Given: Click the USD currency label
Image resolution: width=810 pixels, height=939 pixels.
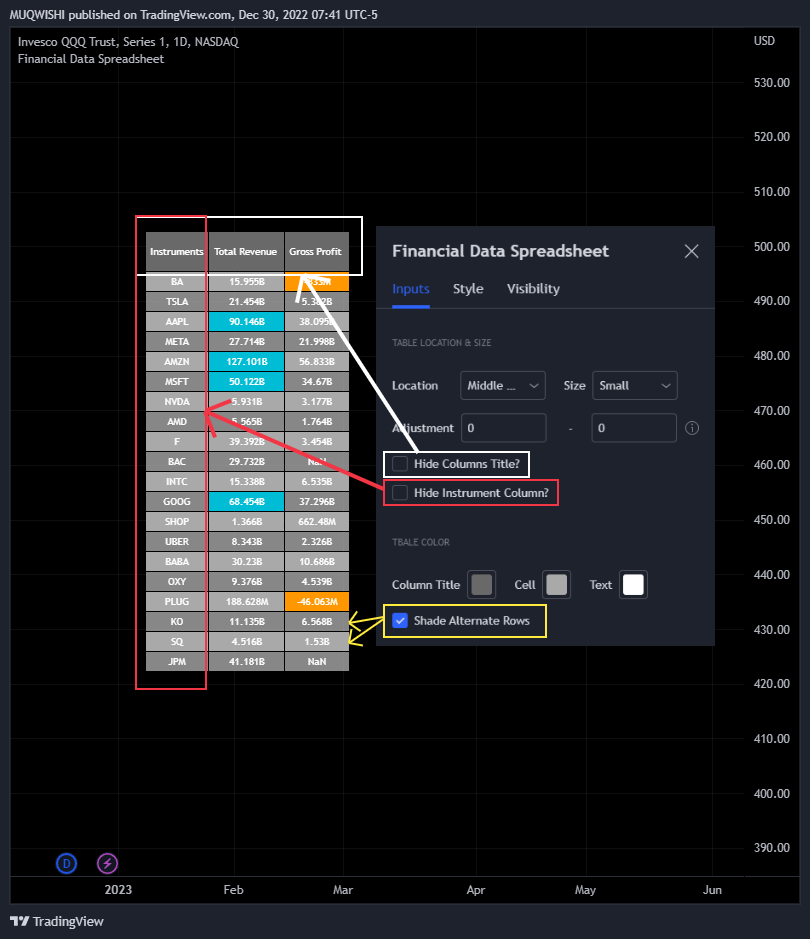Looking at the screenshot, I should point(765,41).
